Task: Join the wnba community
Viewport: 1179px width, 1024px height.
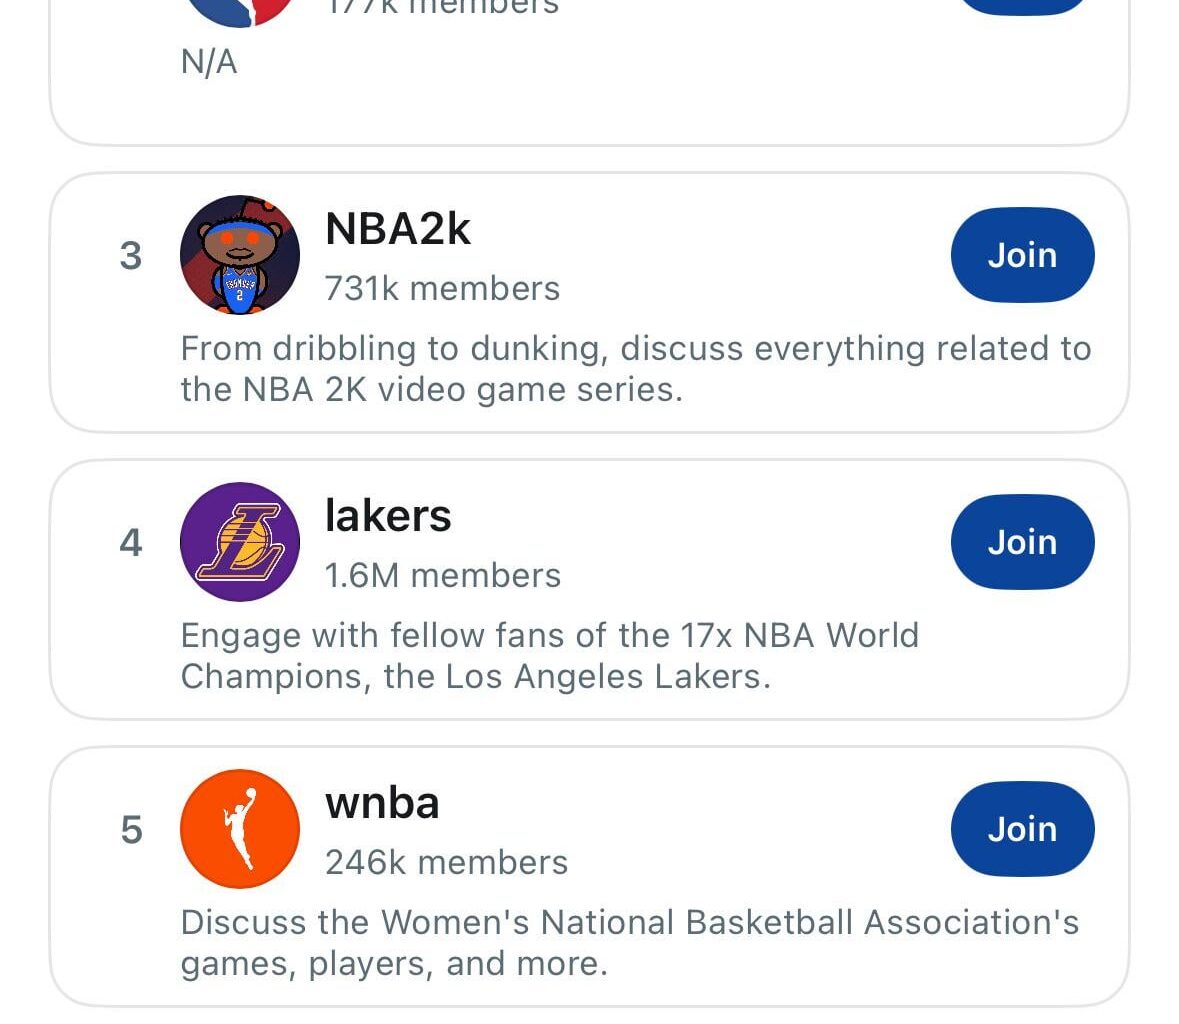Action: coord(1021,828)
